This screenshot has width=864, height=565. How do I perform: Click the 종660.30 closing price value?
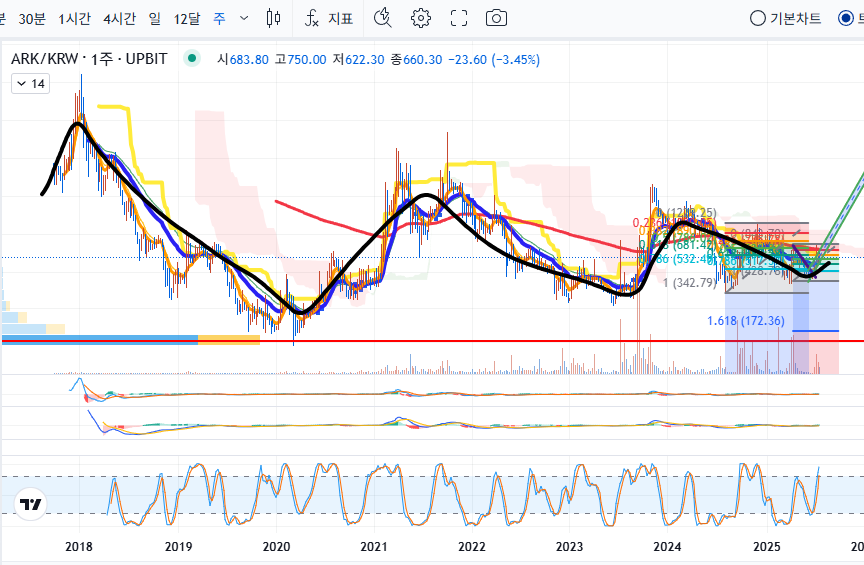tap(417, 60)
